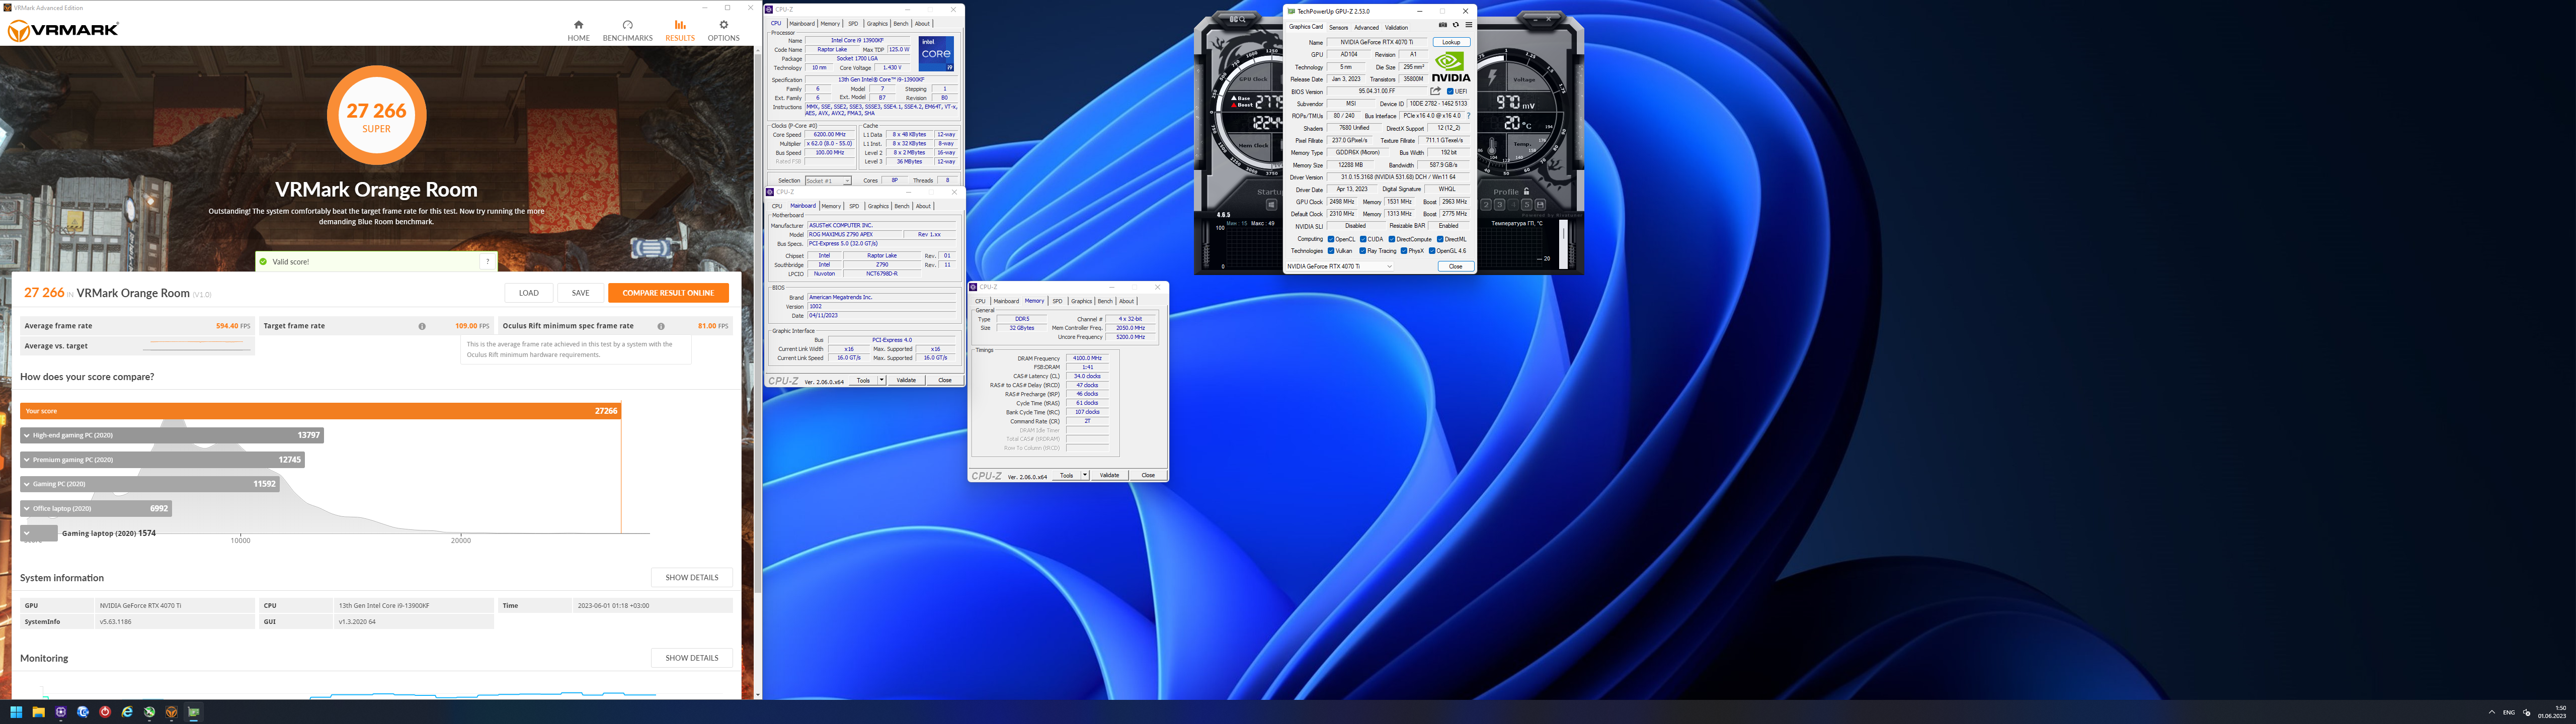Toggle OpenCL checkbox
Image resolution: width=2576 pixels, height=724 pixels.
(1331, 239)
